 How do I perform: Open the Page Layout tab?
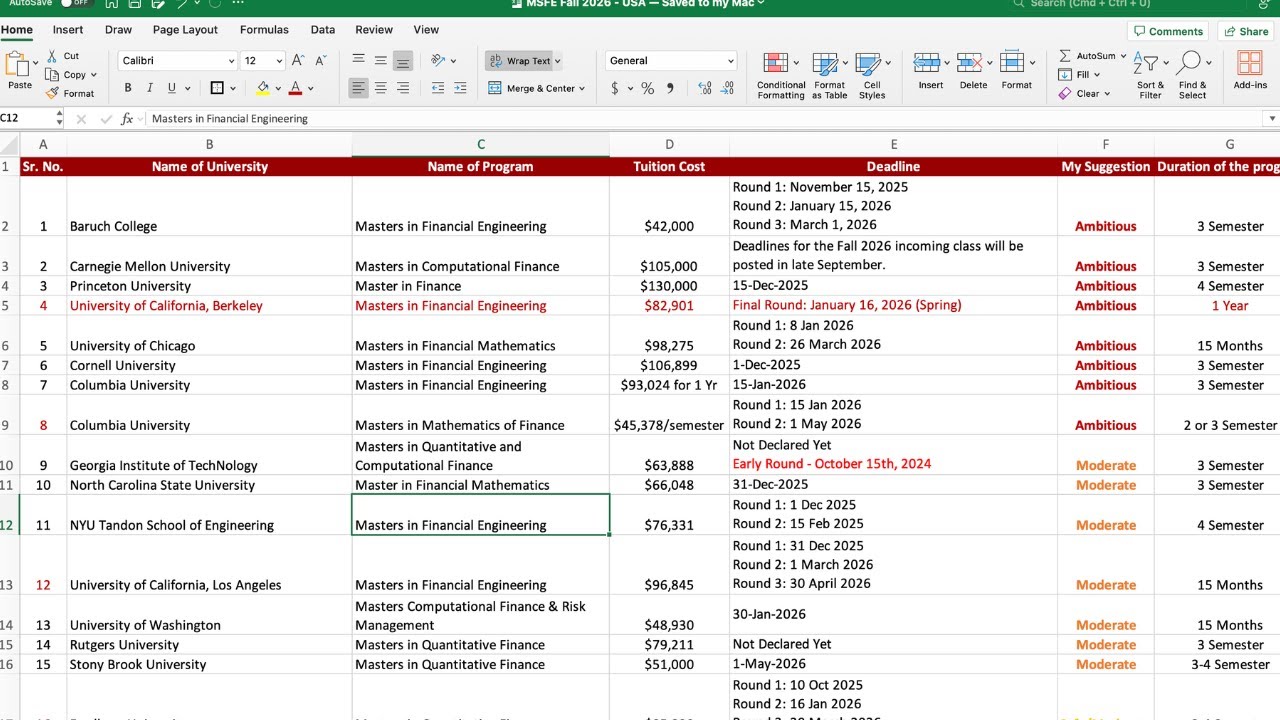point(186,30)
